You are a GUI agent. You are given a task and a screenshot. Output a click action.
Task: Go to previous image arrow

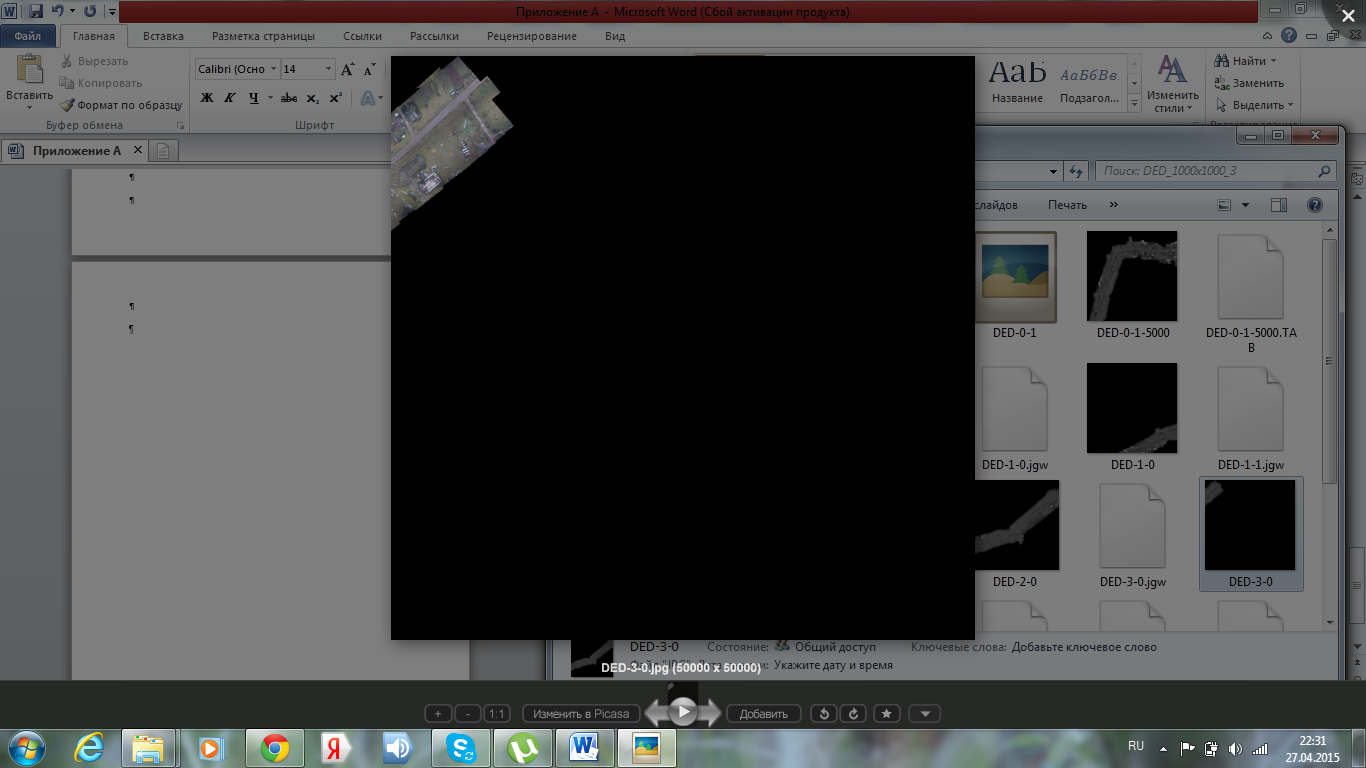click(657, 713)
